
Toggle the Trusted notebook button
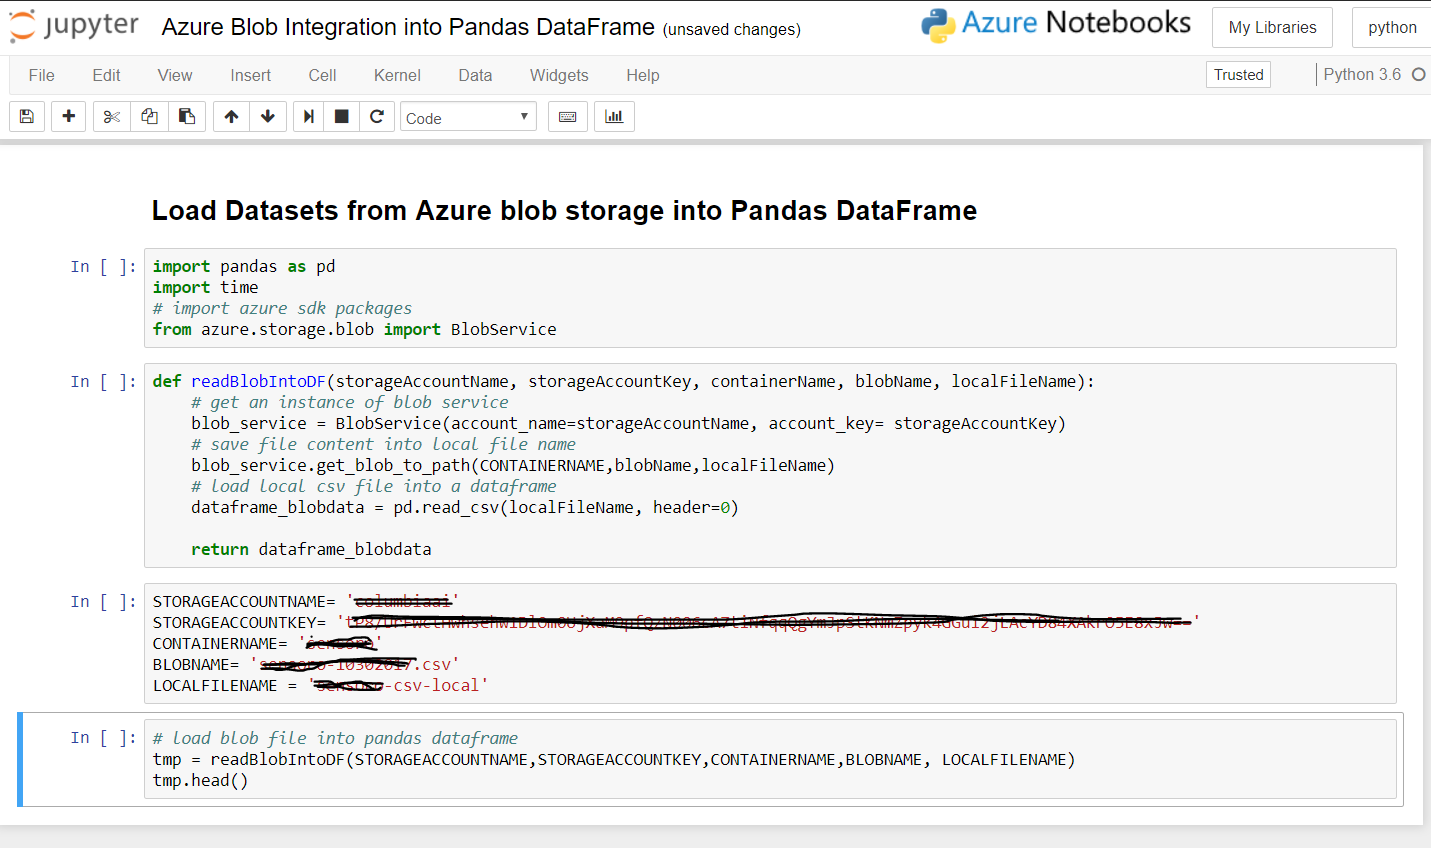coord(1238,75)
